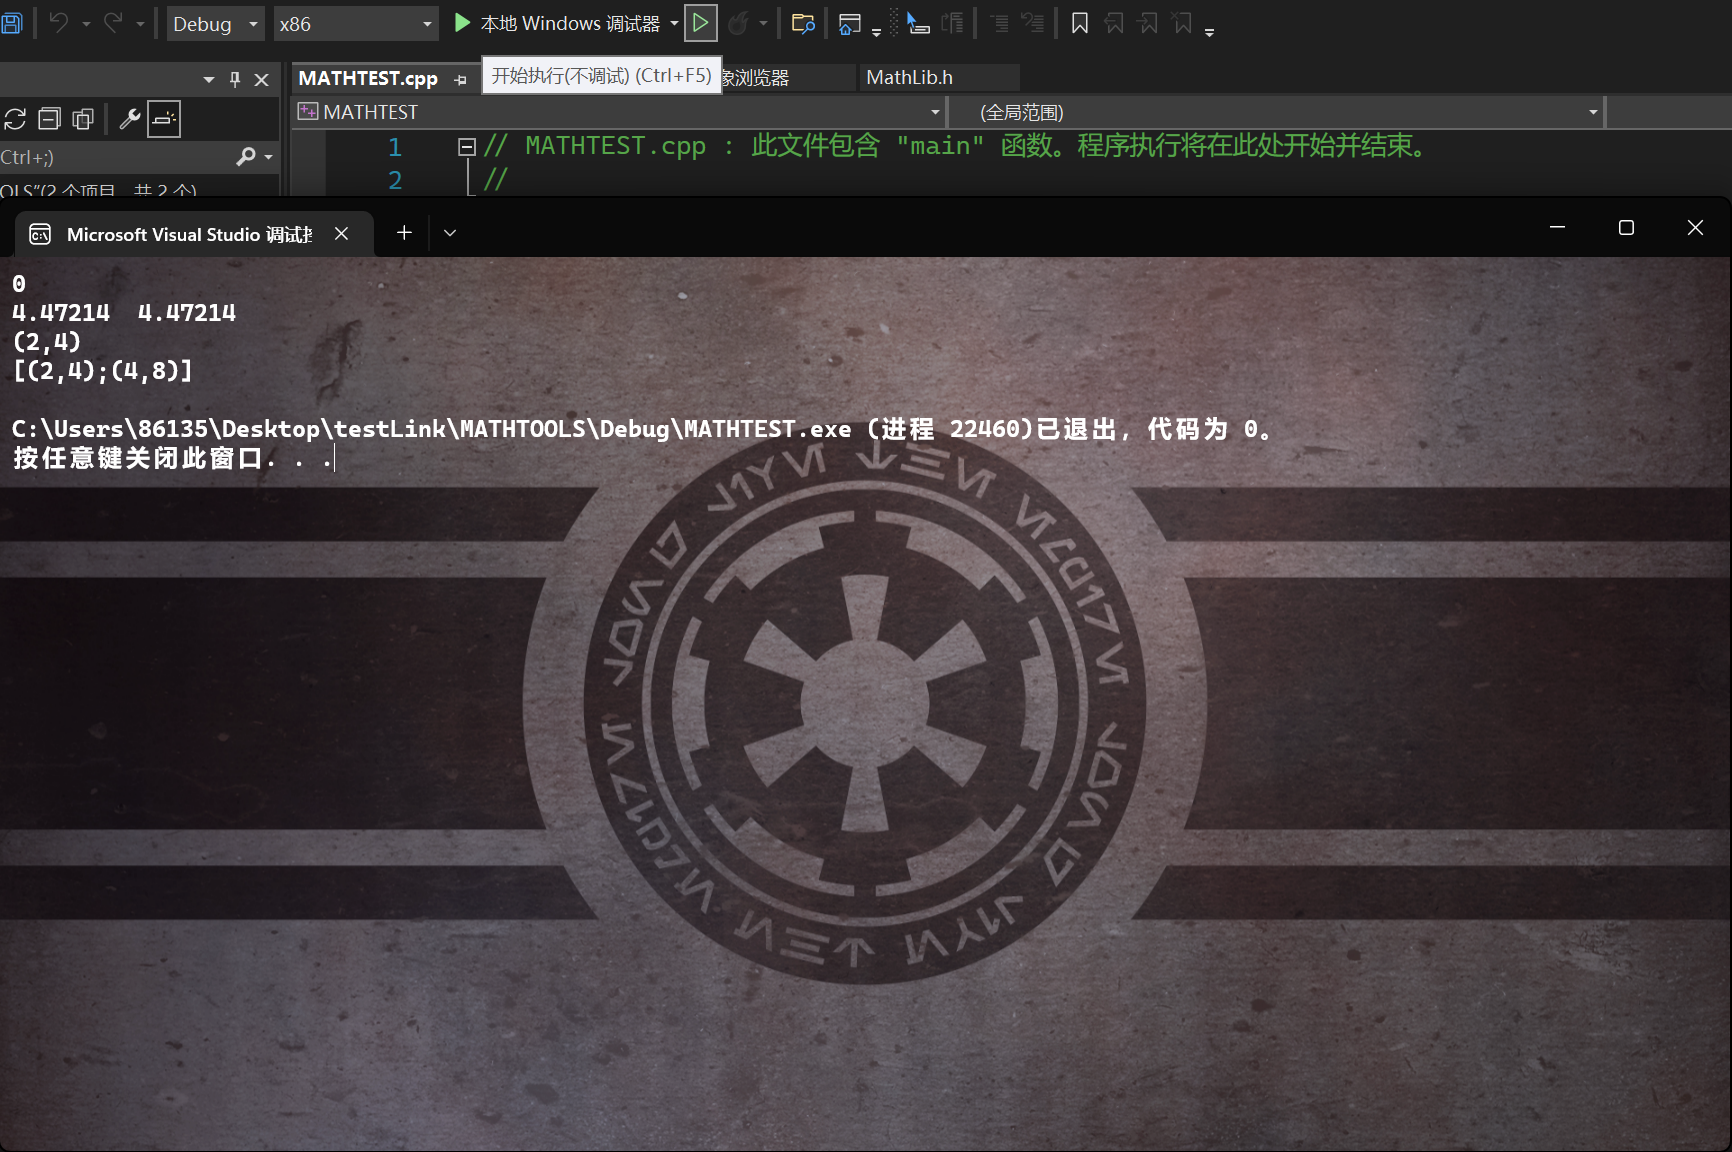This screenshot has height=1152, width=1732.
Task: Expand the debugger target dropdown arrow
Action: tap(674, 23)
